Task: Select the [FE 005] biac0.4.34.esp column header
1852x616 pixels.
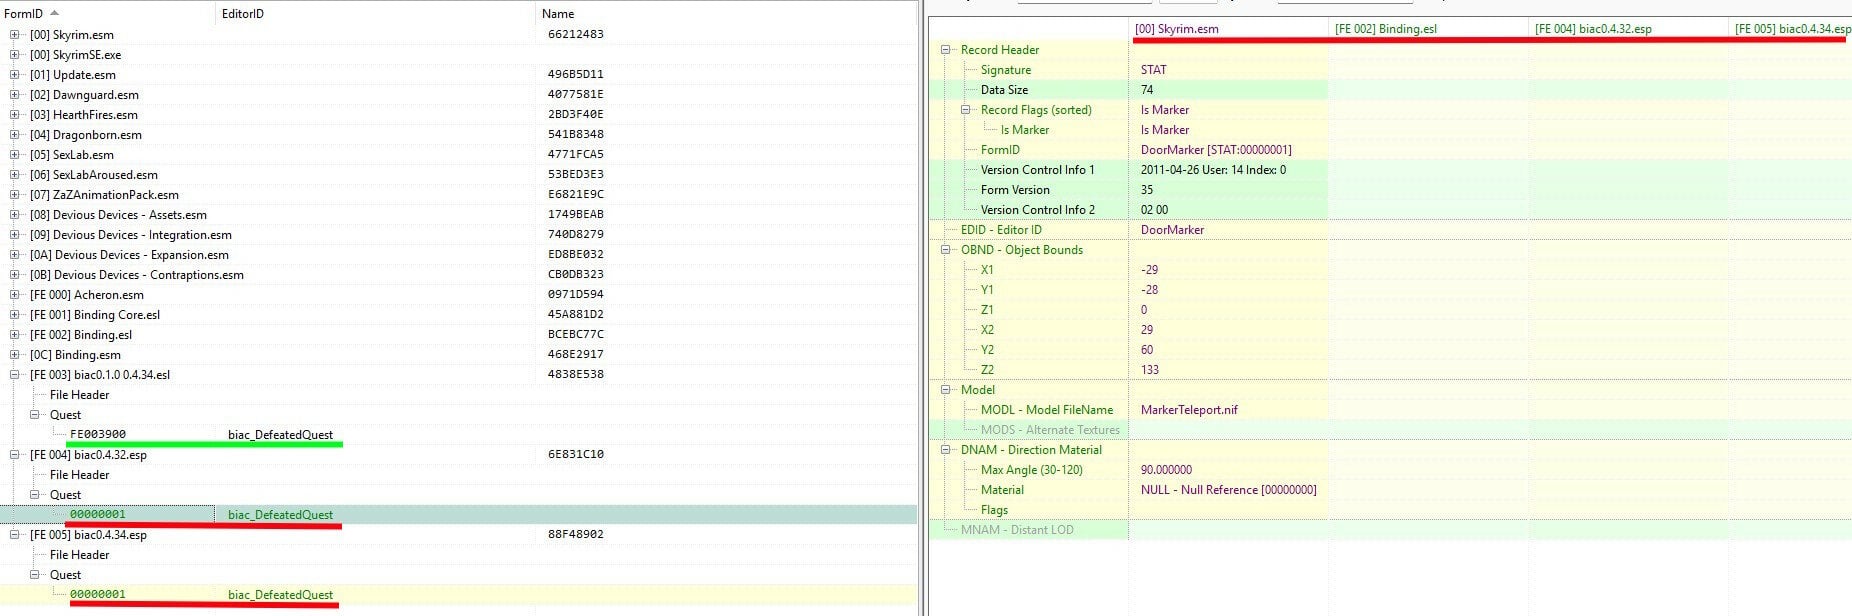Action: pos(1790,28)
